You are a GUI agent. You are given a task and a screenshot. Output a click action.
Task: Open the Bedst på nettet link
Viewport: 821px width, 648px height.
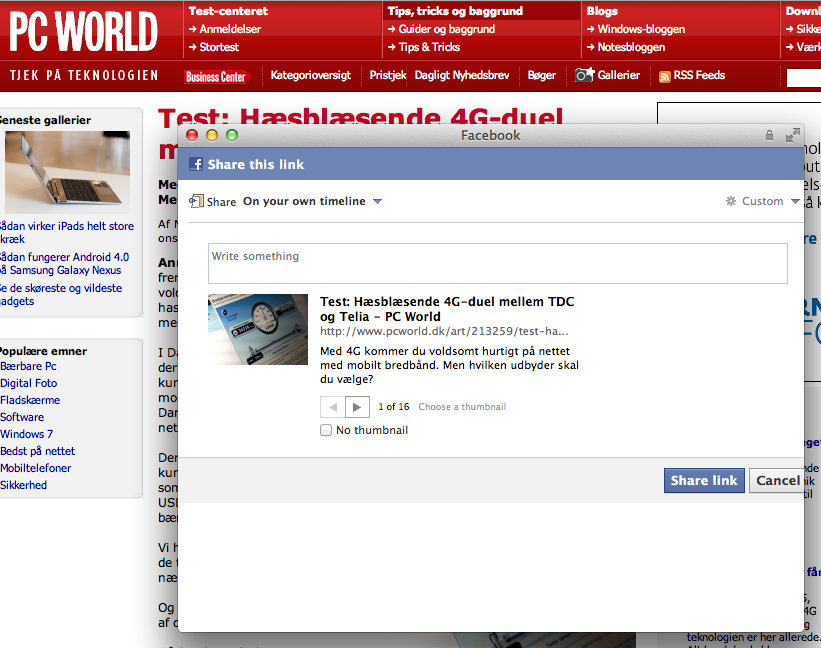[x=38, y=451]
